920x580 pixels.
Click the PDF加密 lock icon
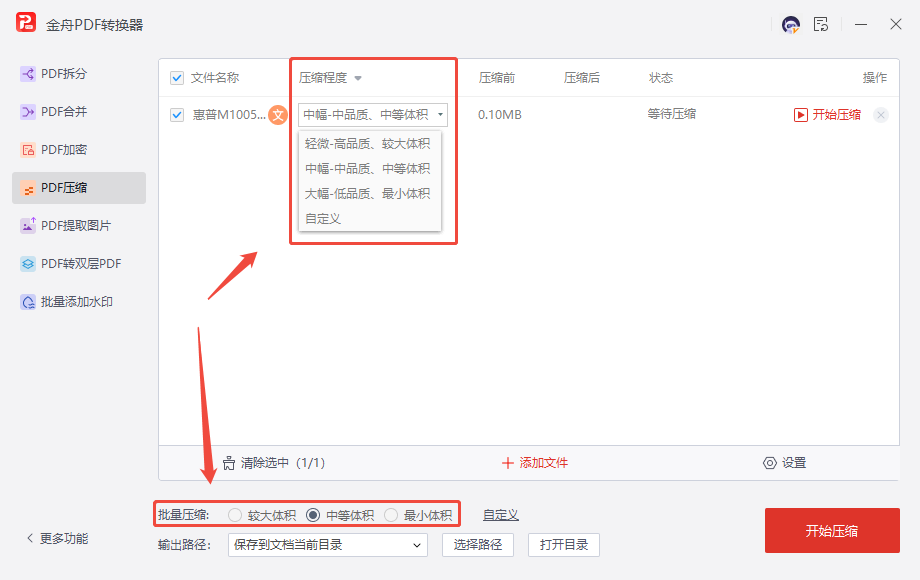coord(28,150)
